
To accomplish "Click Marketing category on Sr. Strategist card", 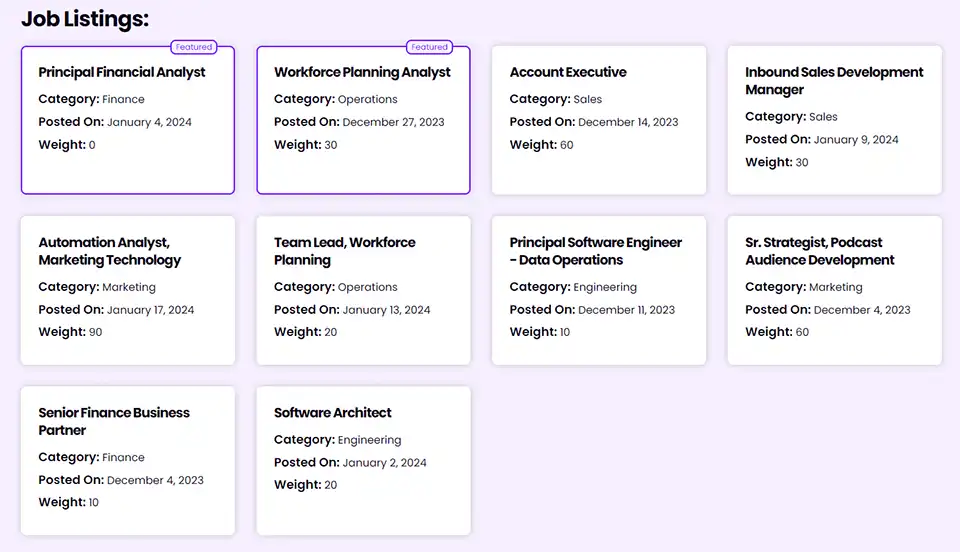I will tap(836, 287).
